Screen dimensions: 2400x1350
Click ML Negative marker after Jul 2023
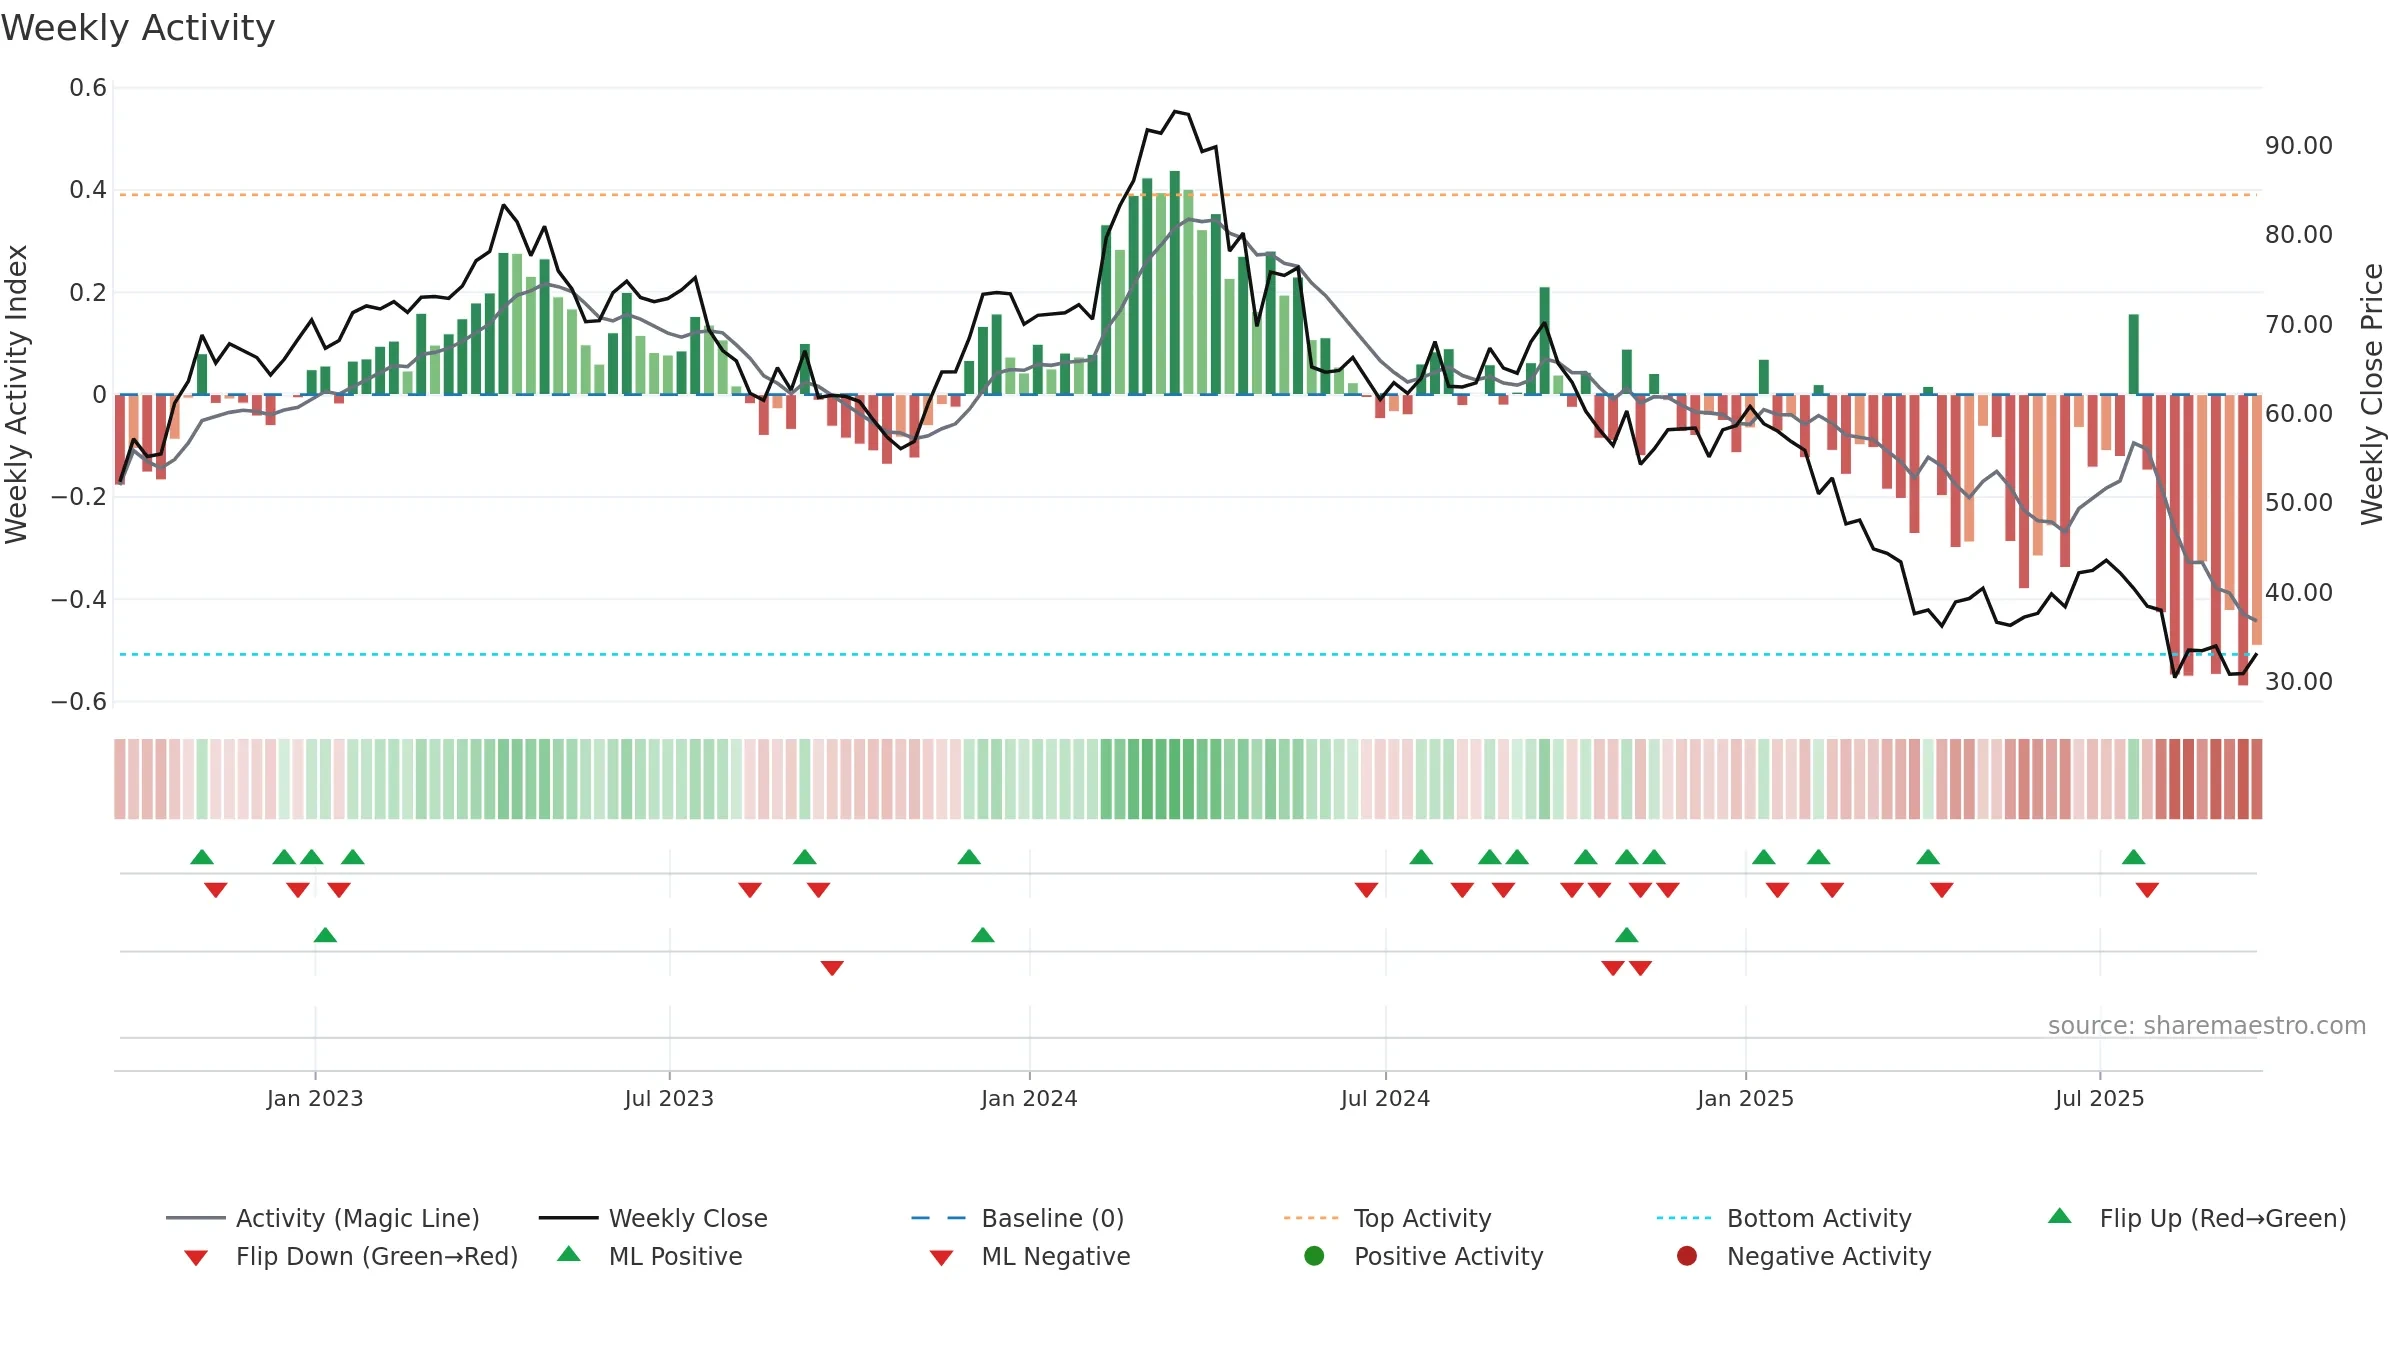tap(832, 968)
